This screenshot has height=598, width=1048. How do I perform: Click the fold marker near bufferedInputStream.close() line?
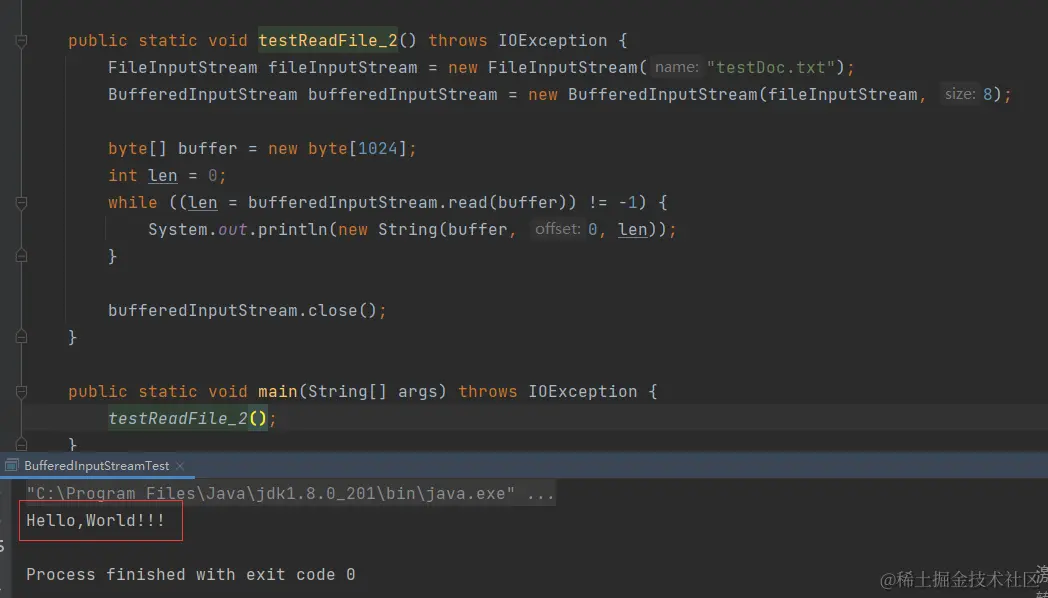pos(20,310)
